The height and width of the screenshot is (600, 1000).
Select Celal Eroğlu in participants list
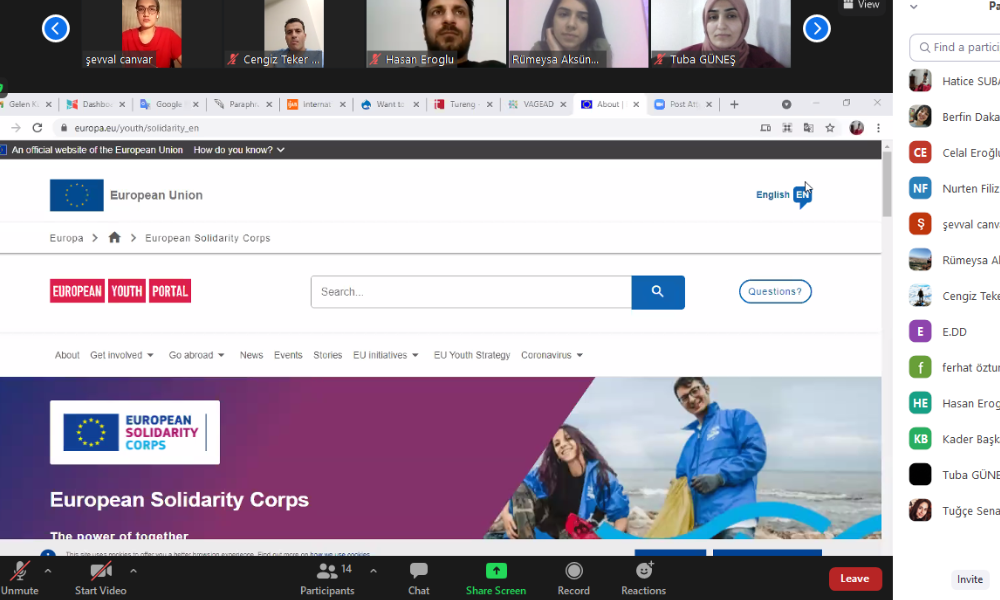[x=954, y=153]
